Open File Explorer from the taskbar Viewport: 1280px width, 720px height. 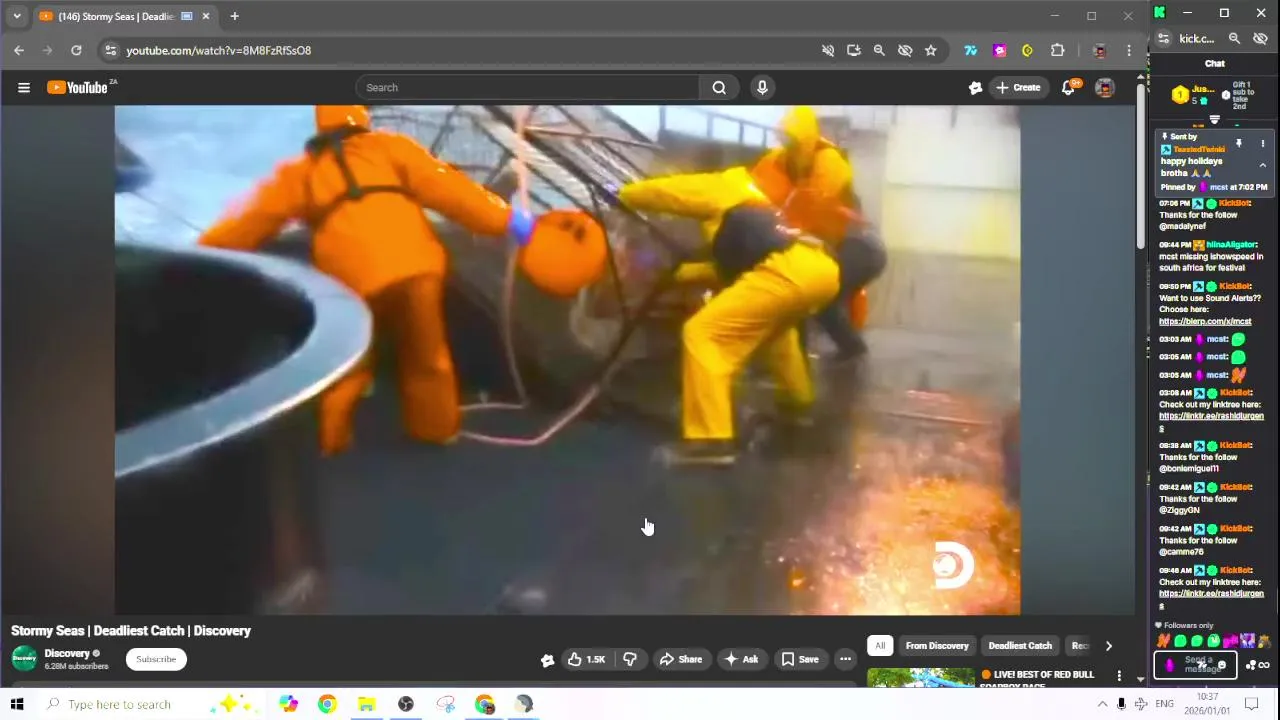(366, 704)
